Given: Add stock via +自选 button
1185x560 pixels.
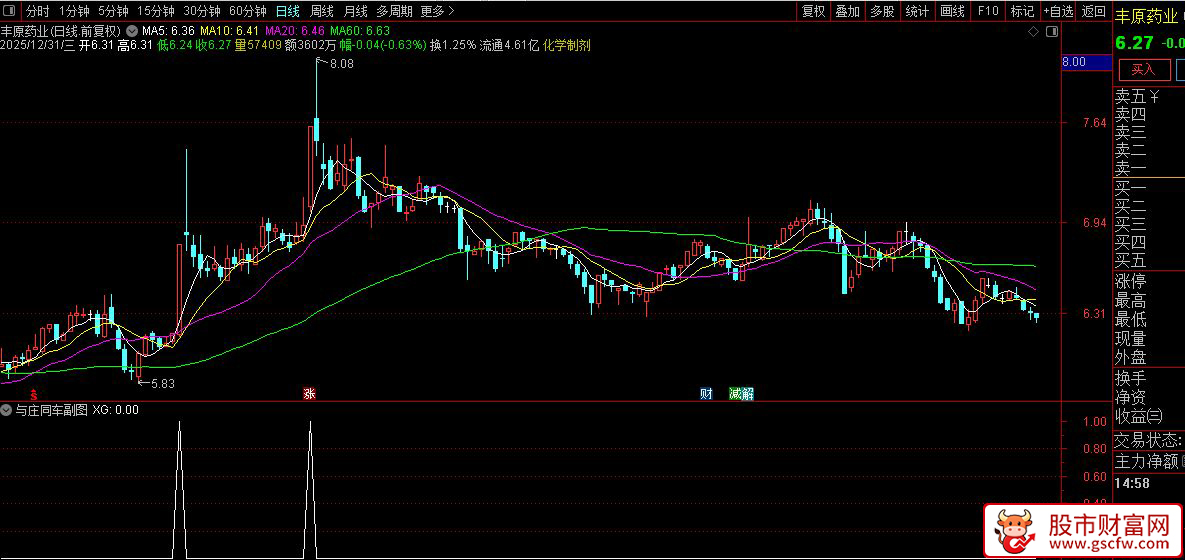Looking at the screenshot, I should pyautogui.click(x=1057, y=11).
